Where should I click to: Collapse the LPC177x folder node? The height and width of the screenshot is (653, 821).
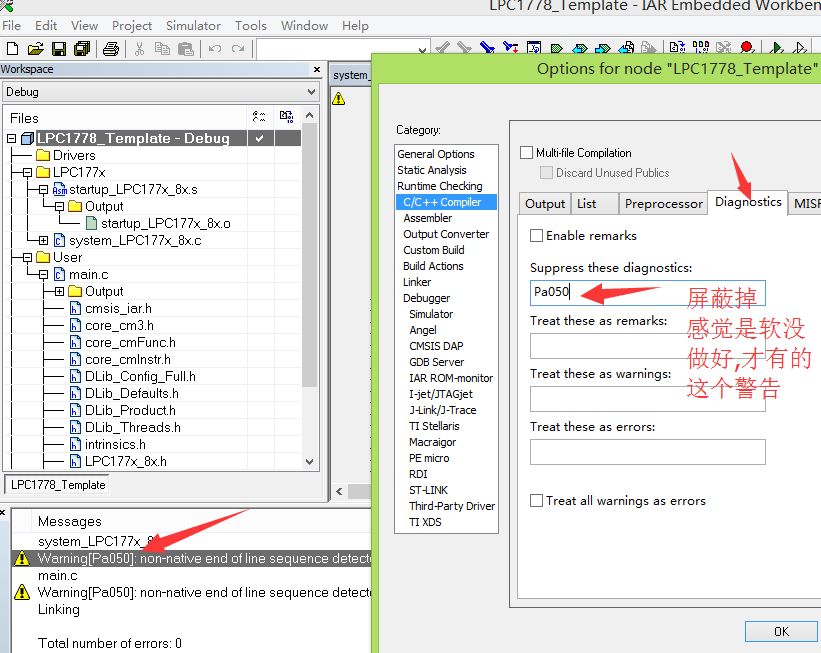(27, 172)
